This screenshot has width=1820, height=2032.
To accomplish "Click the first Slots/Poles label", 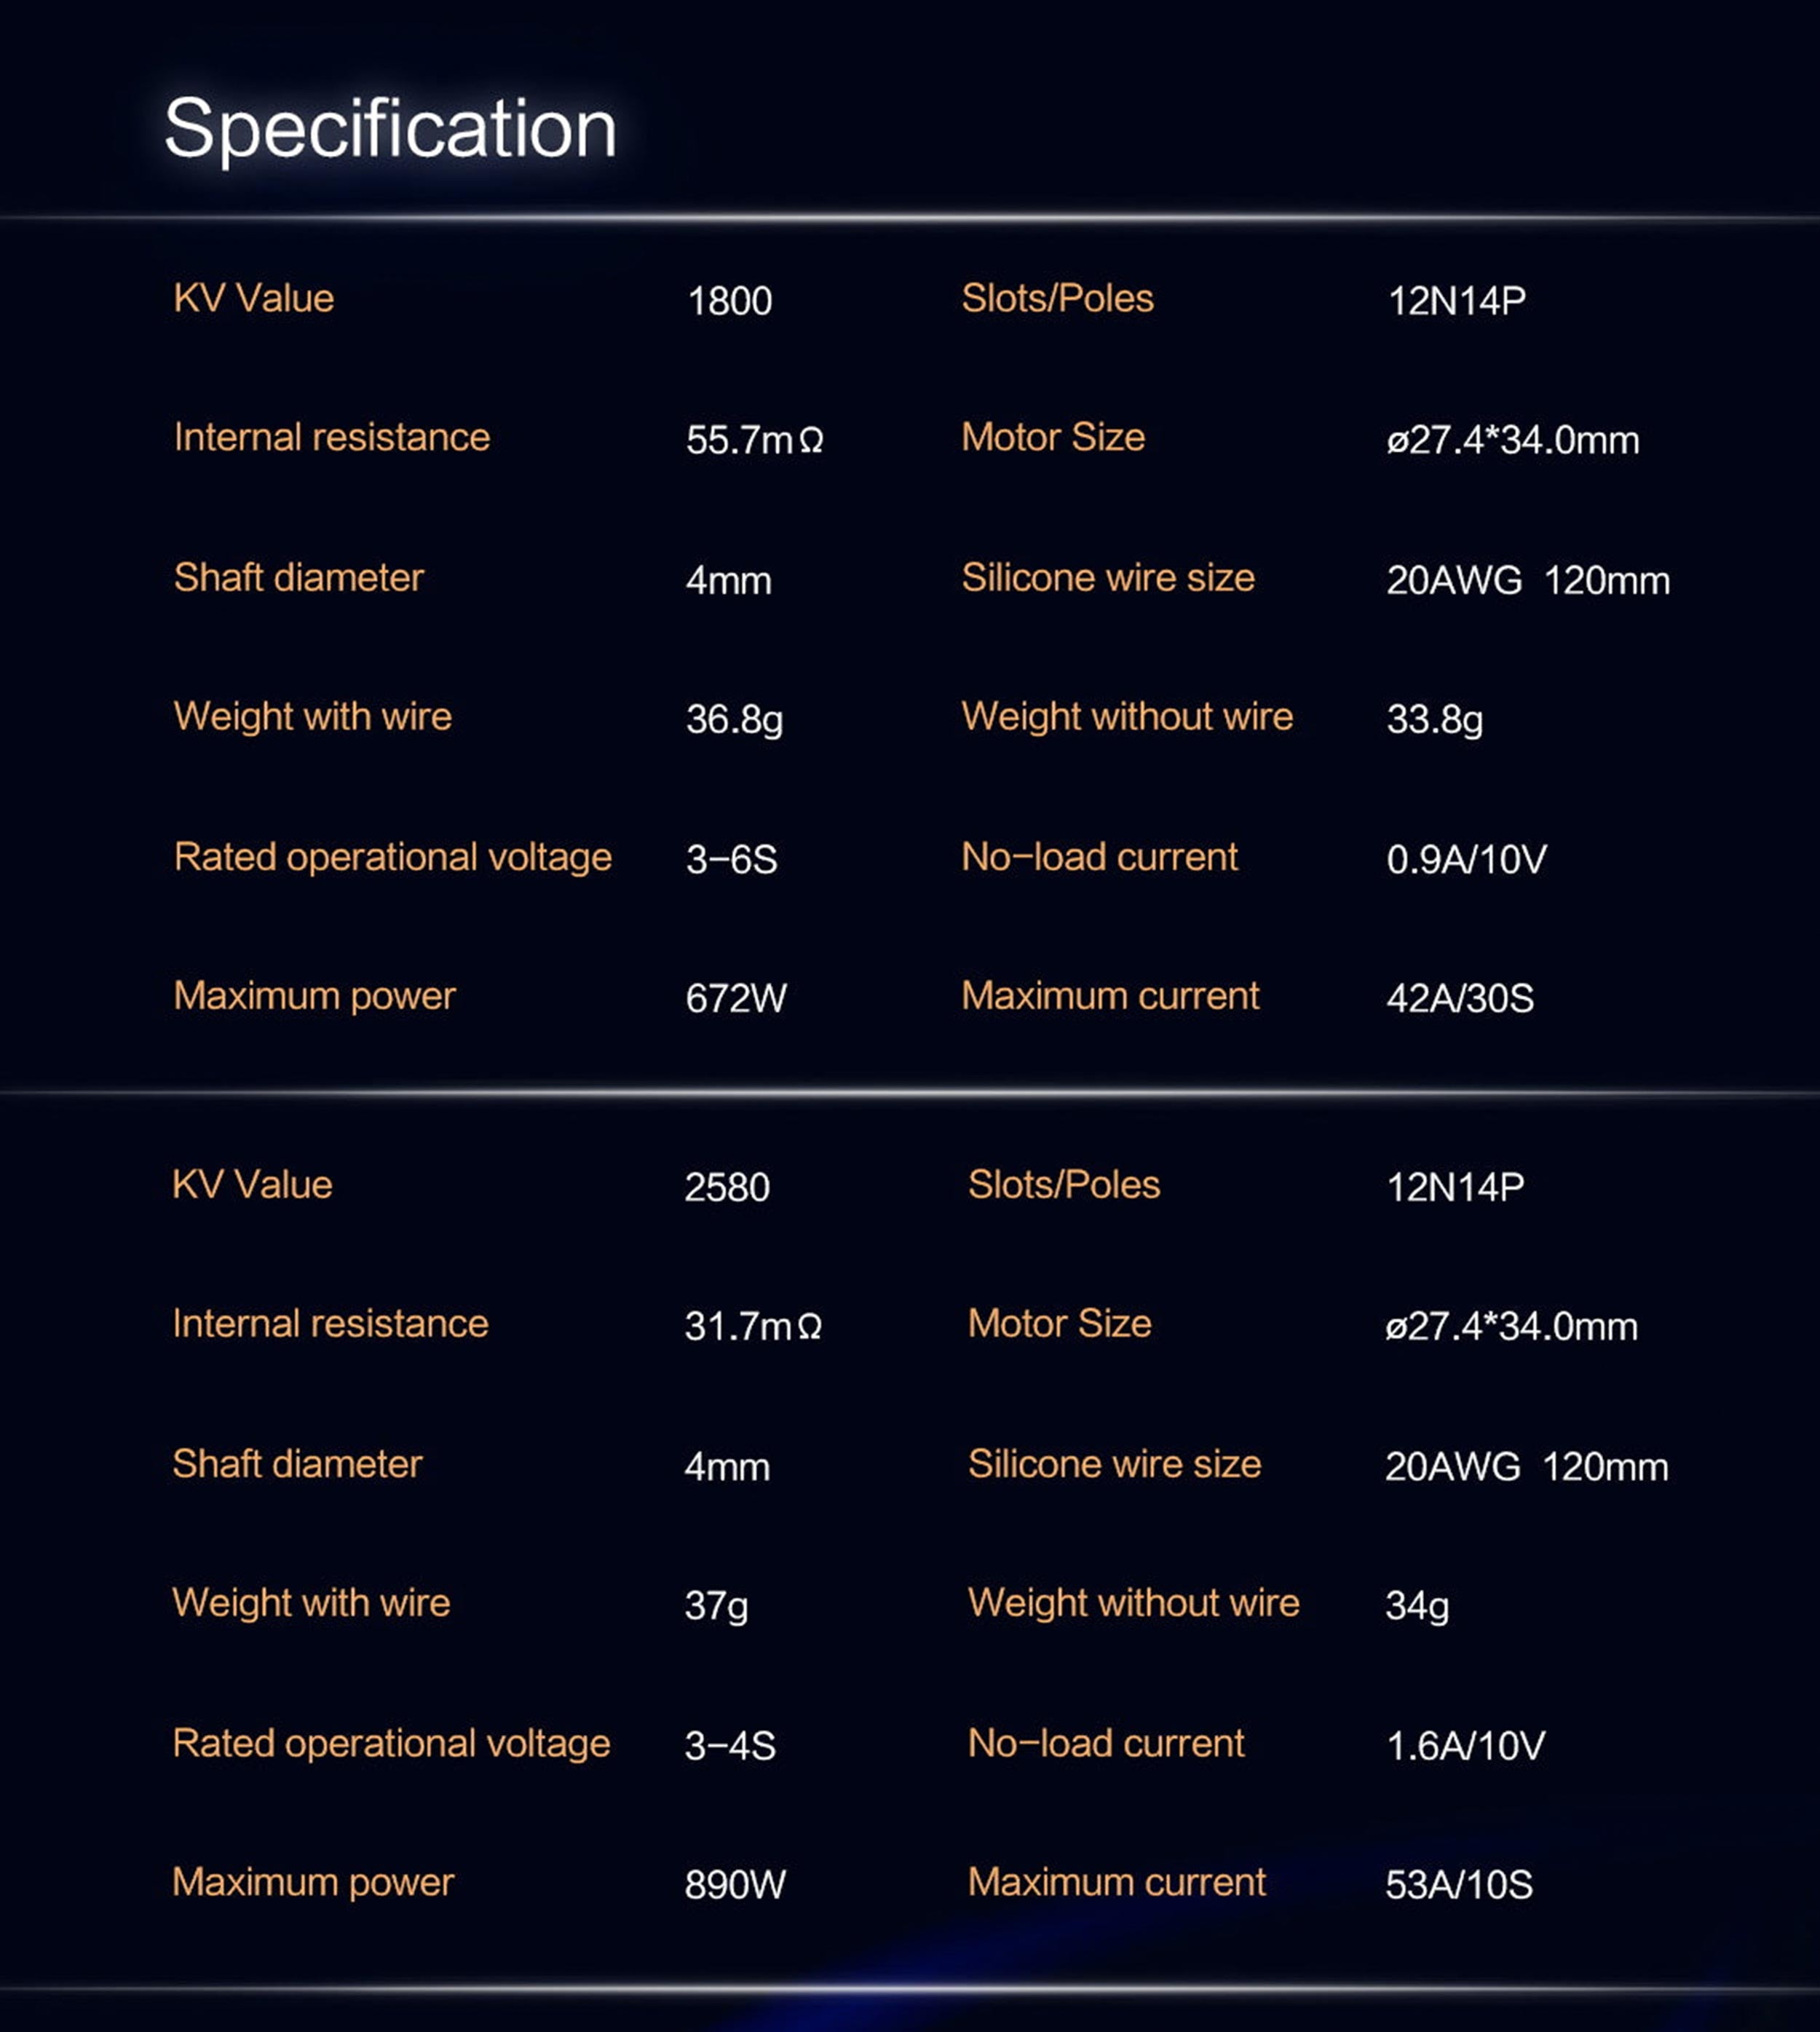I will 1057,298.
